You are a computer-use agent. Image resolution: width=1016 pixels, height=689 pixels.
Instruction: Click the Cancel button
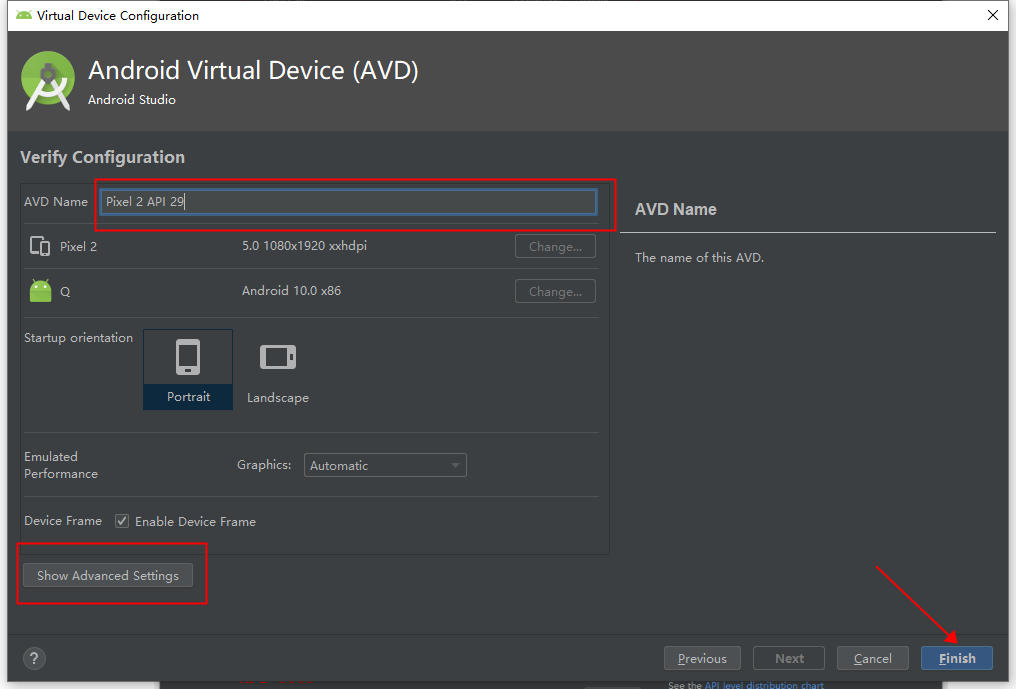point(872,659)
